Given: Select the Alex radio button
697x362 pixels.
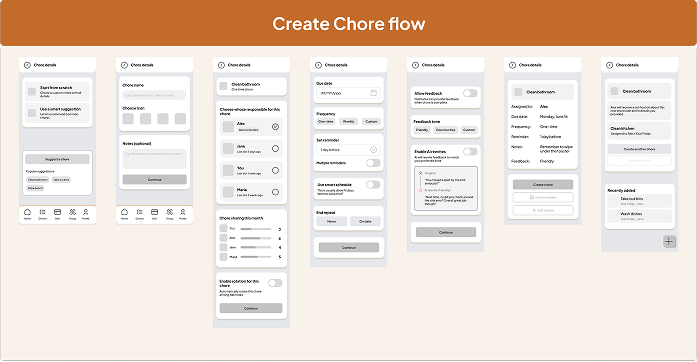Looking at the screenshot, I should tap(275, 127).
